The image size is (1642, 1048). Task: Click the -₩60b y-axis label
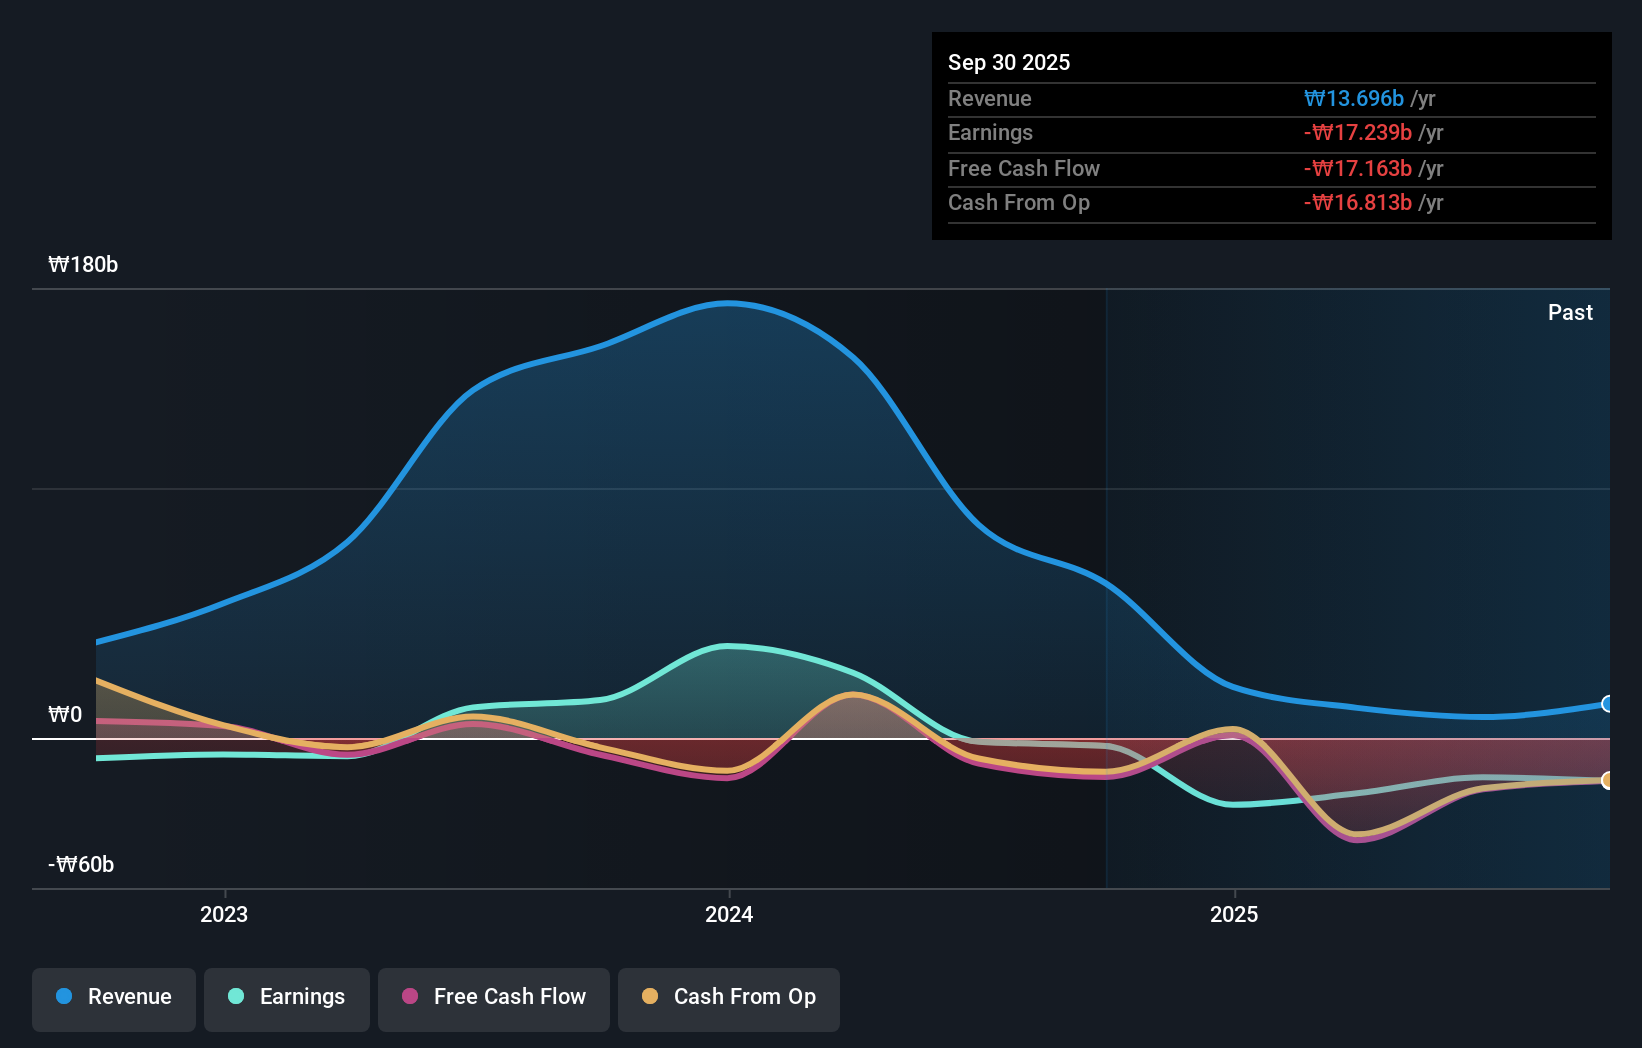pyautogui.click(x=81, y=864)
